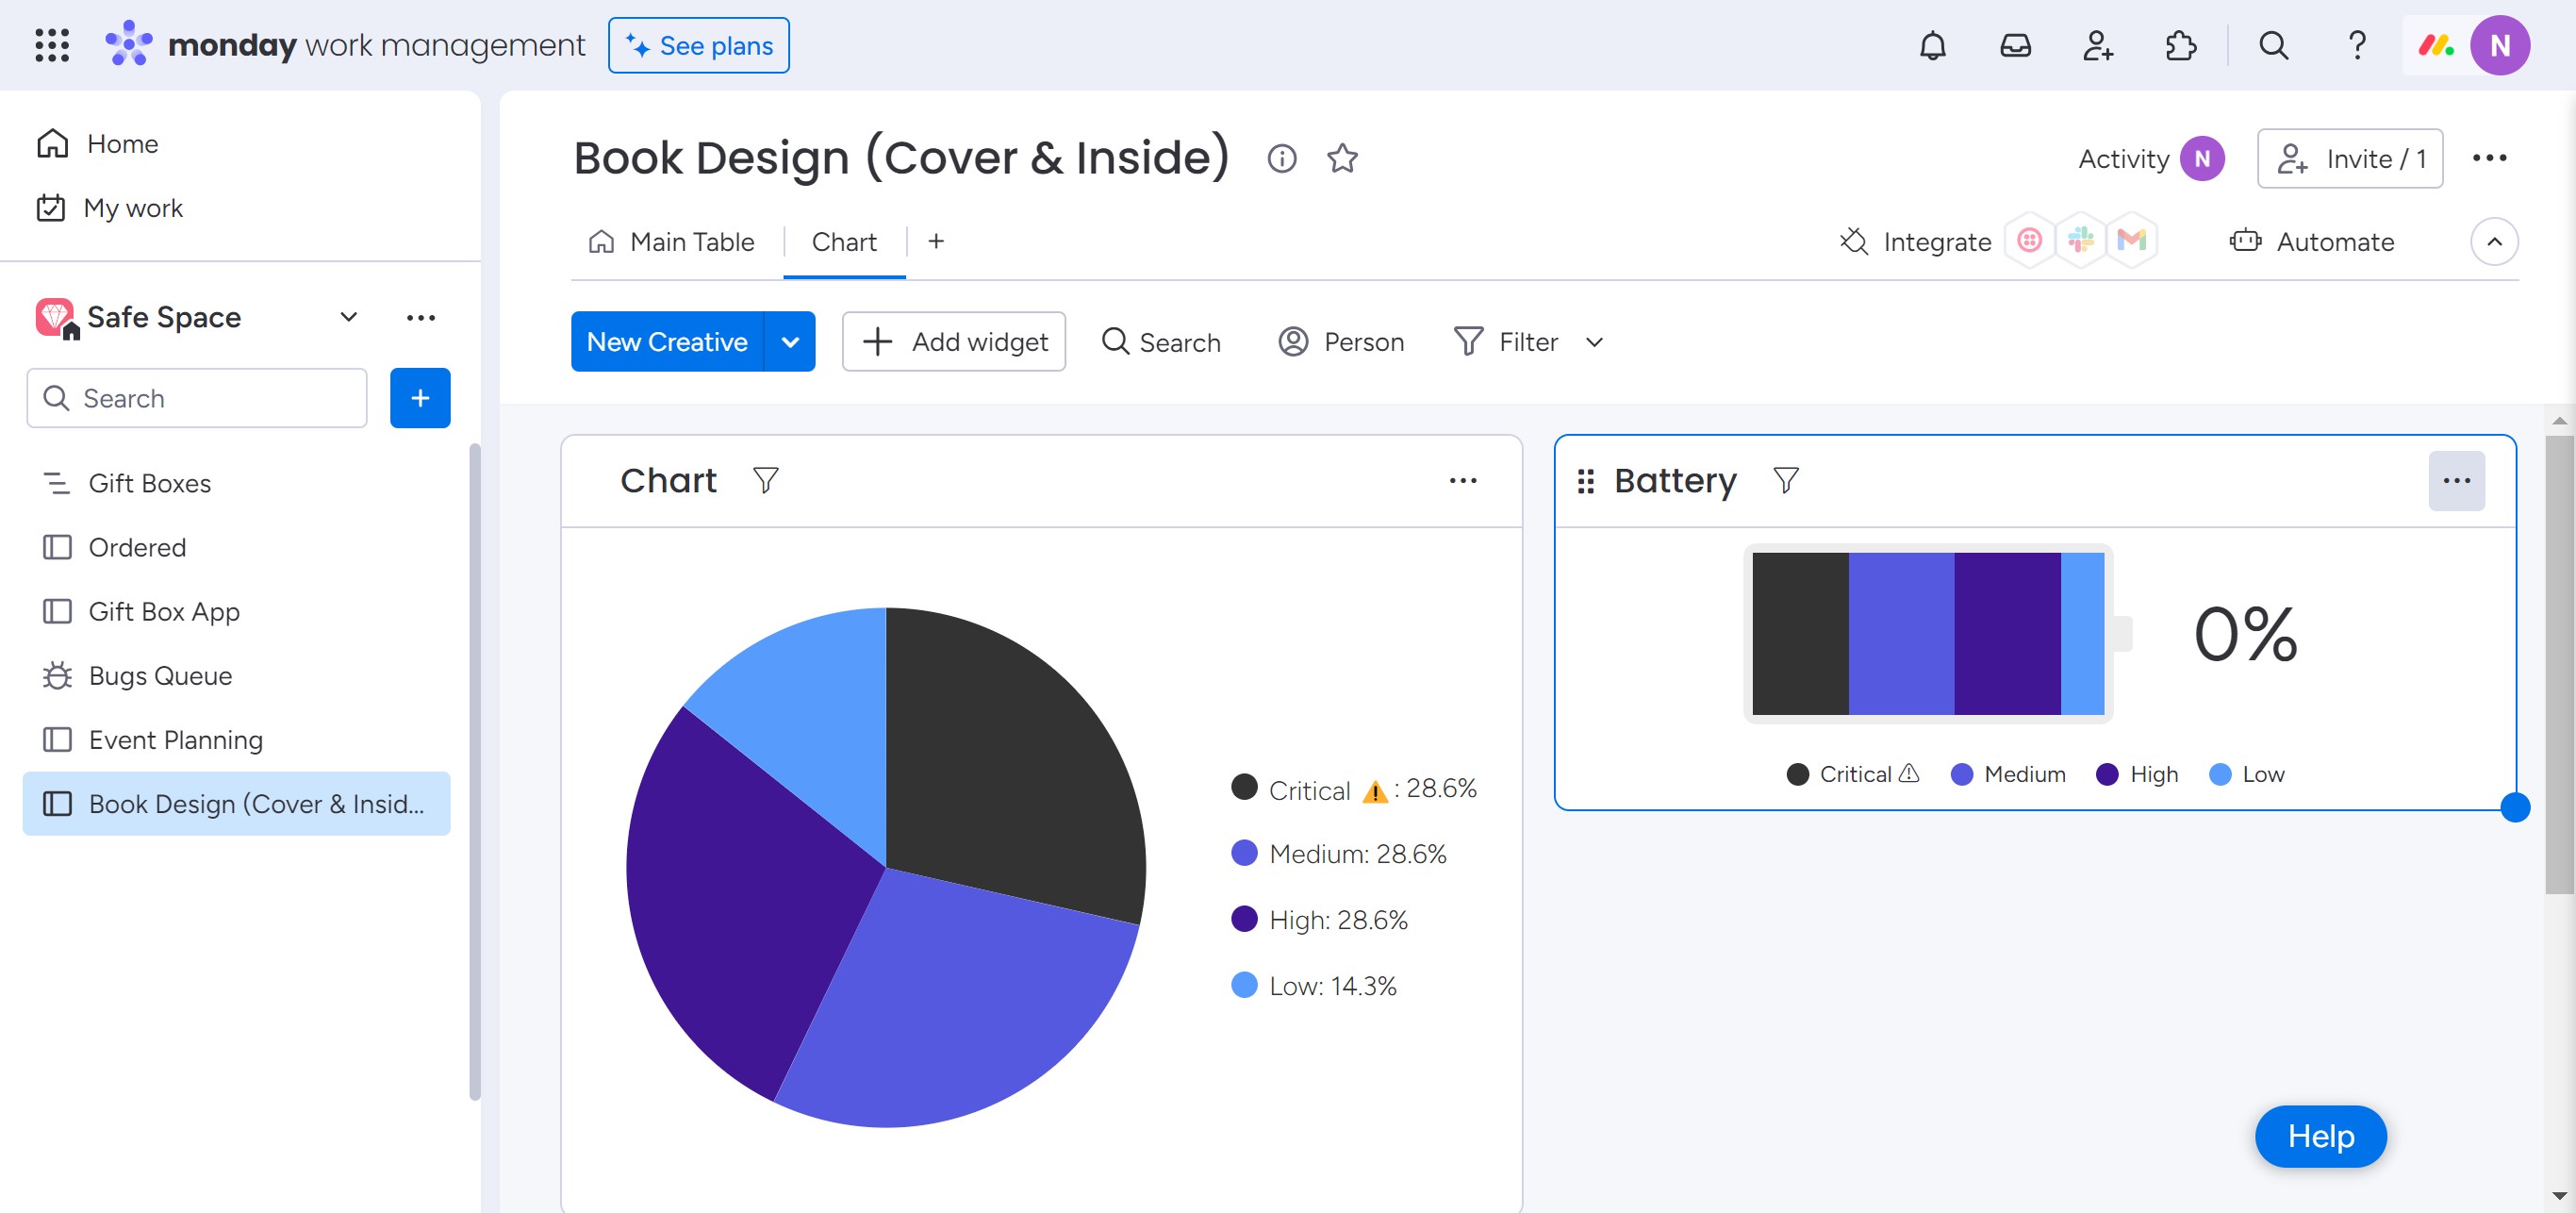Open board options three-dot menu

(2489, 158)
